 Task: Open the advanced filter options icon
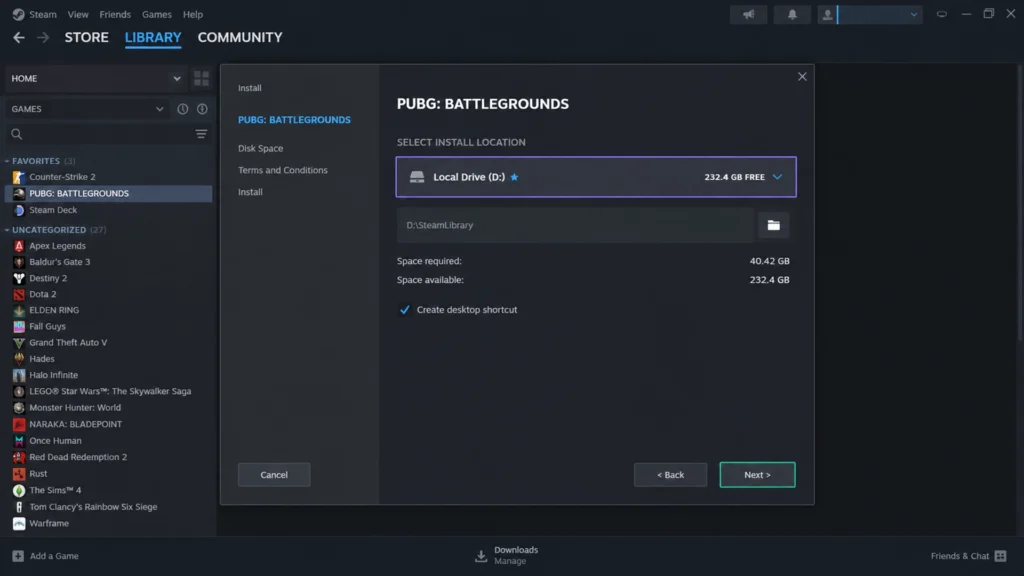click(x=201, y=135)
